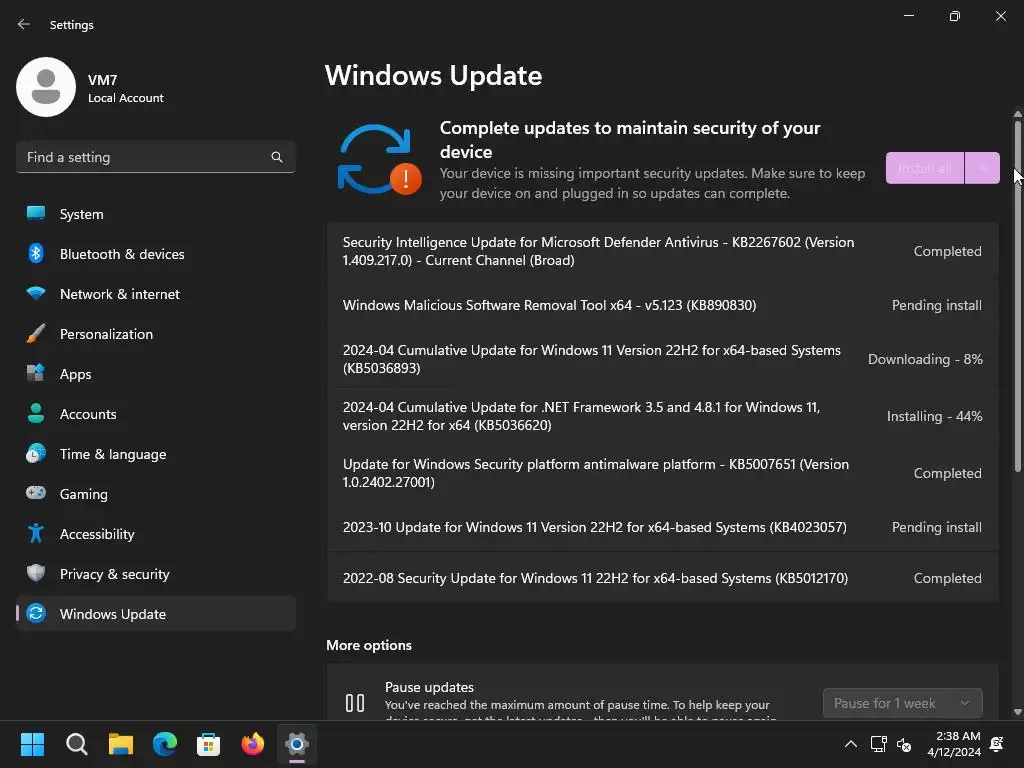Image resolution: width=1024 pixels, height=768 pixels.
Task: Click the Privacy & security shield icon
Action: 36,573
